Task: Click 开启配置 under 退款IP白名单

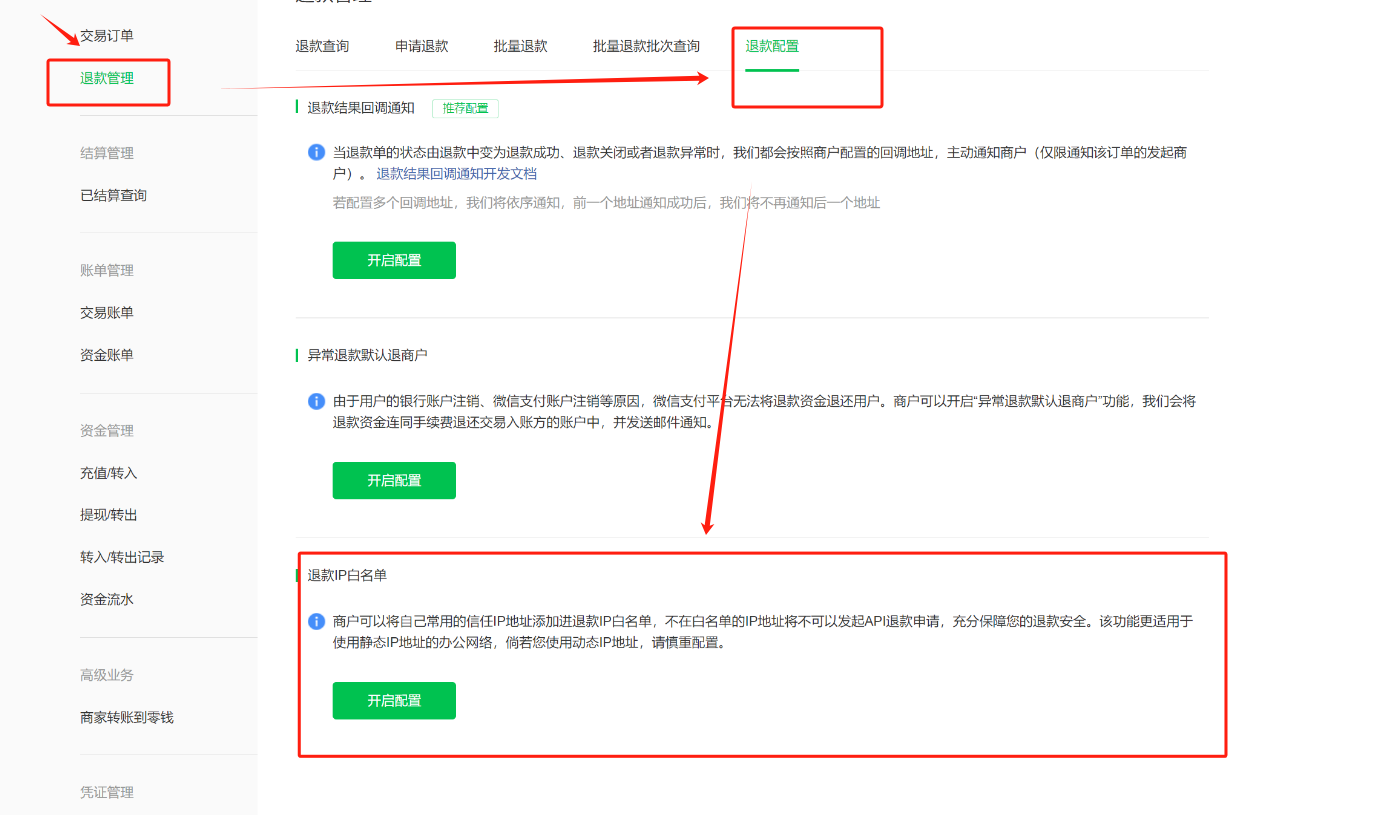Action: point(394,700)
